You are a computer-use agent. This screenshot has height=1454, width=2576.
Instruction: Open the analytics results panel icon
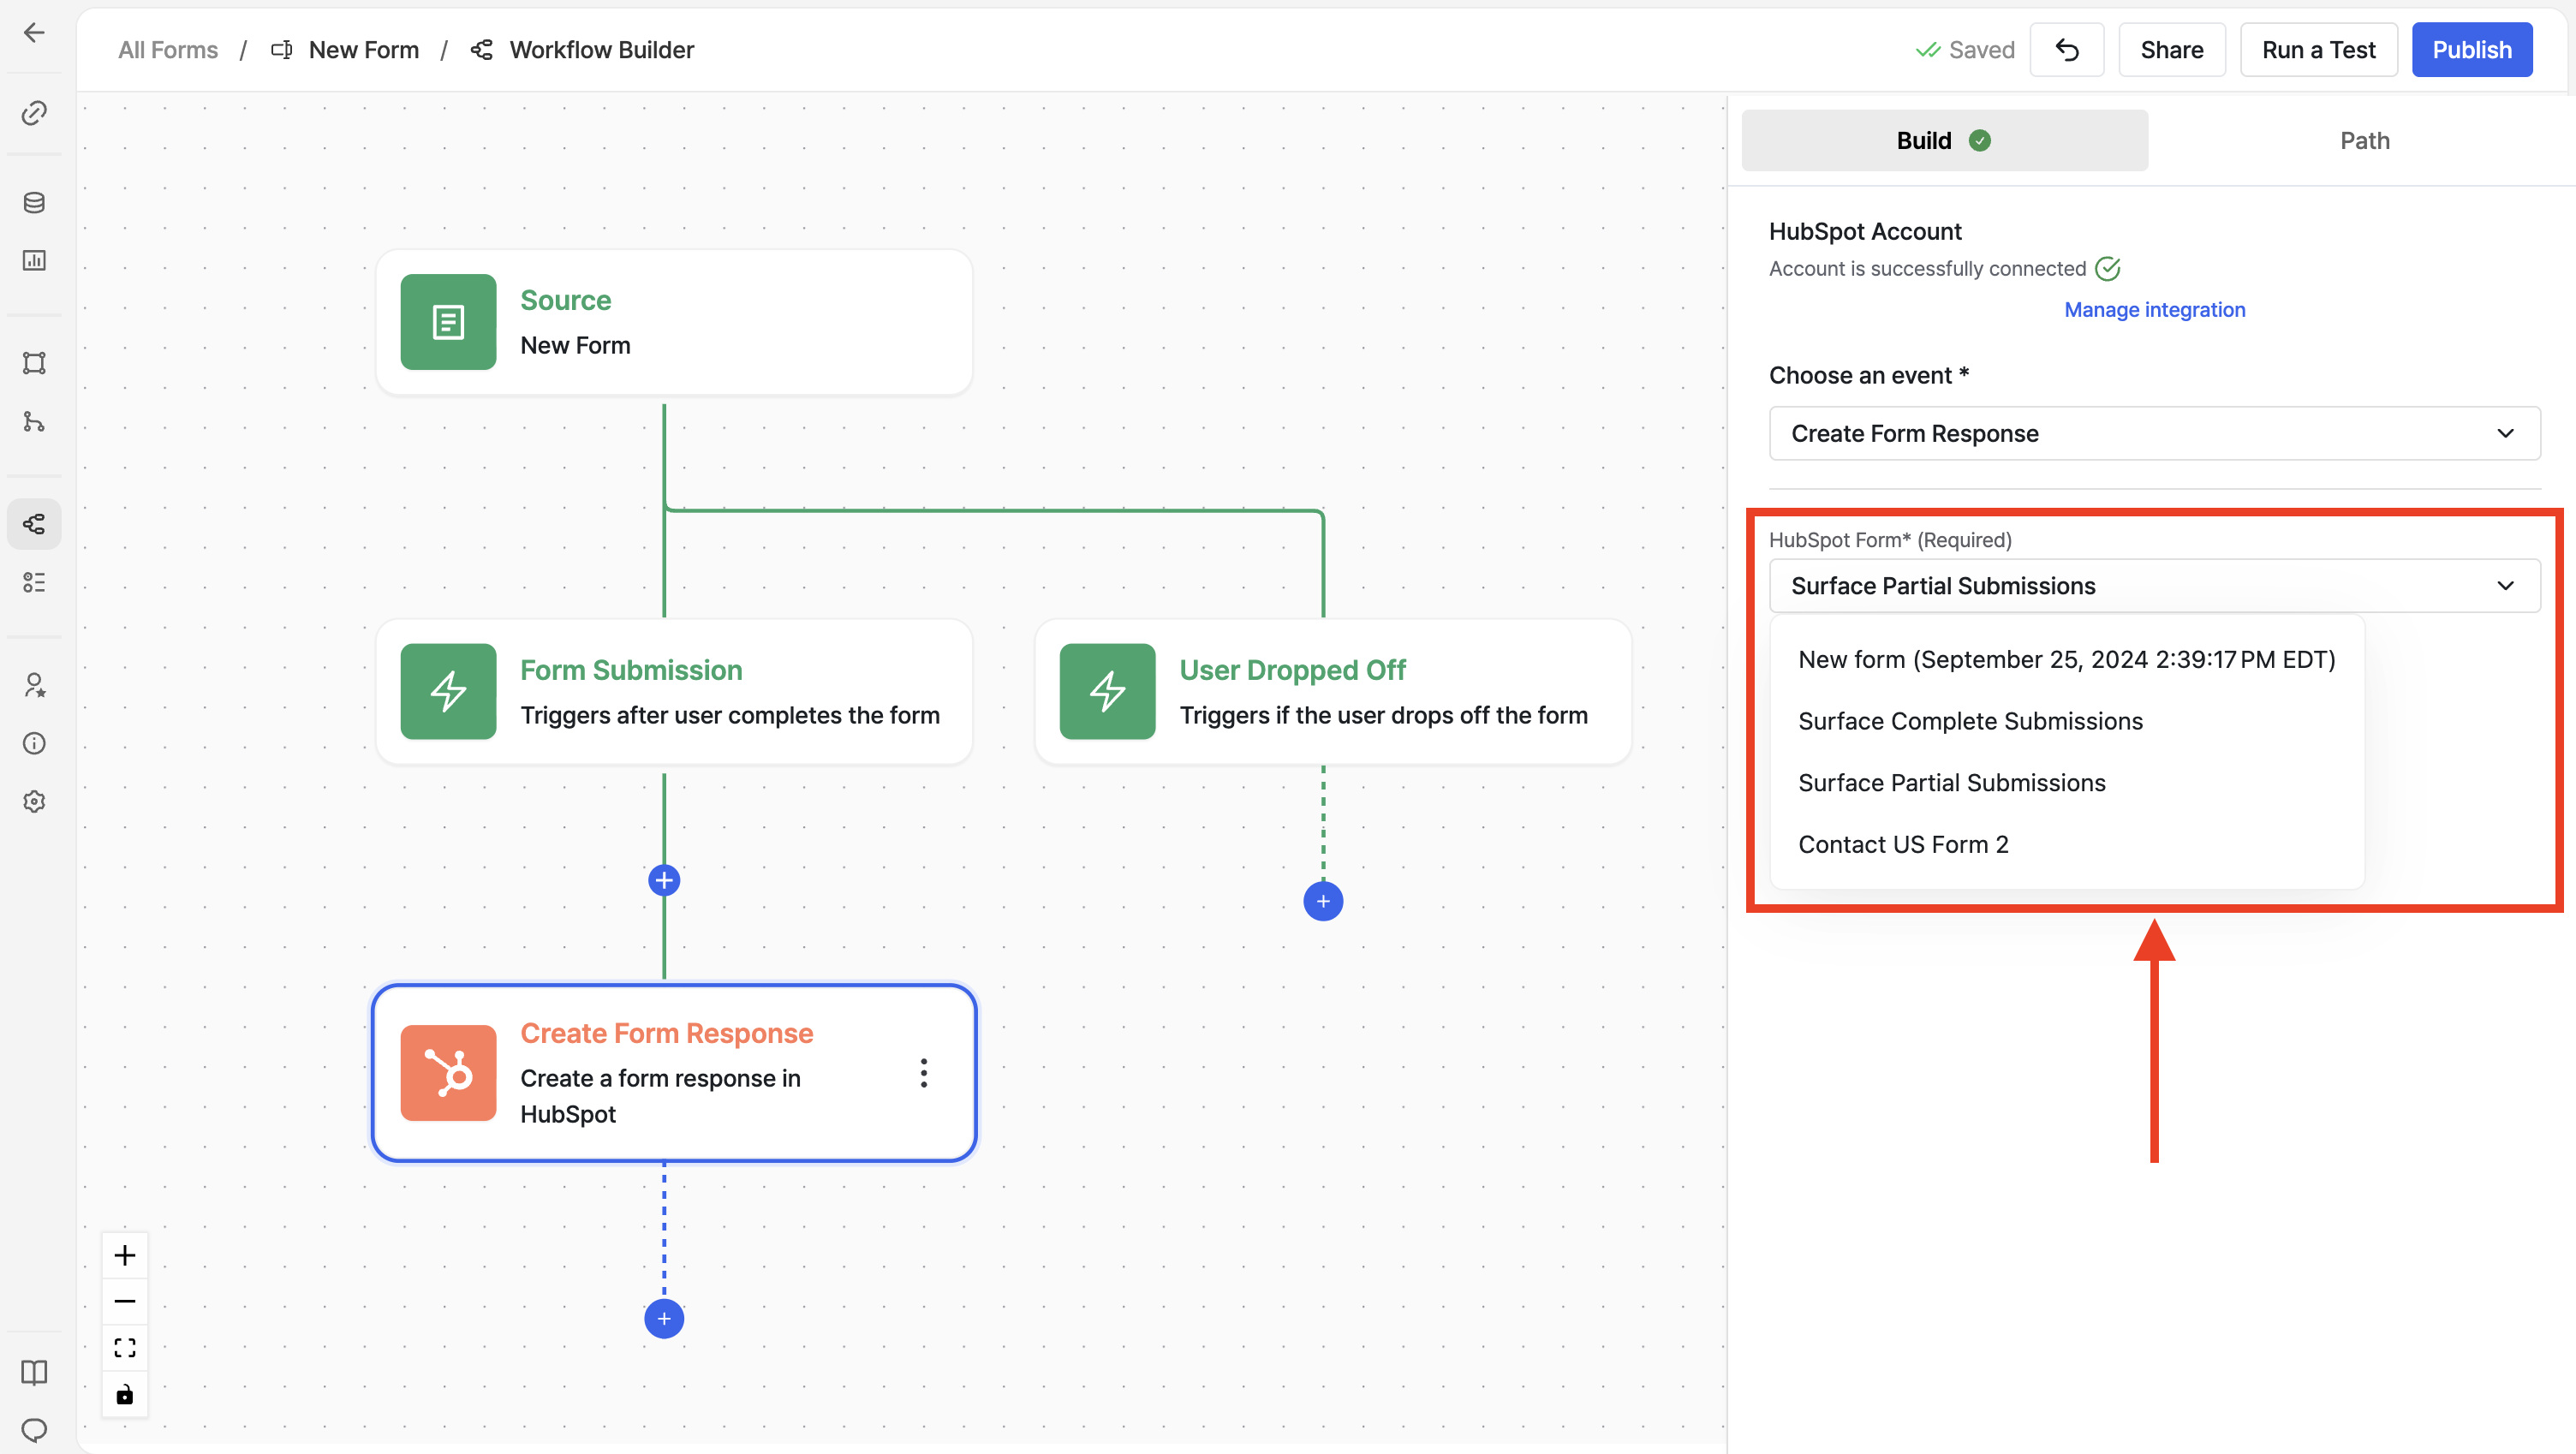pos(35,260)
